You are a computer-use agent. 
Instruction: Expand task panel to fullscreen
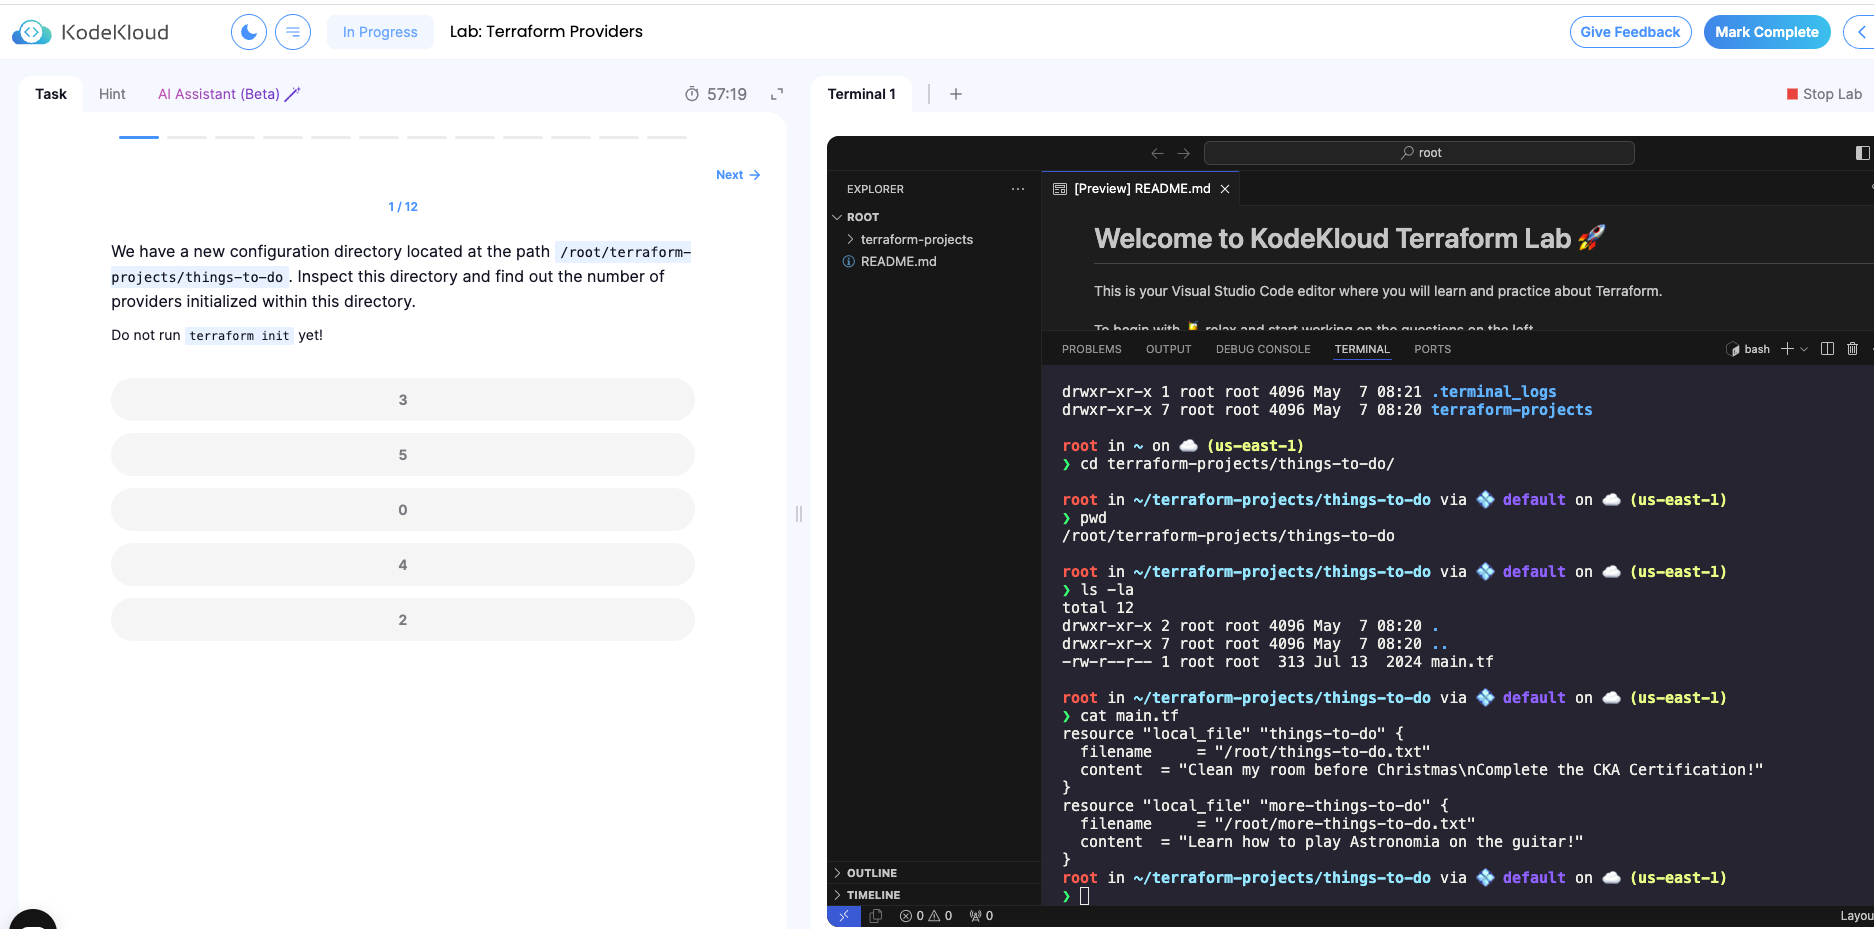coord(776,94)
